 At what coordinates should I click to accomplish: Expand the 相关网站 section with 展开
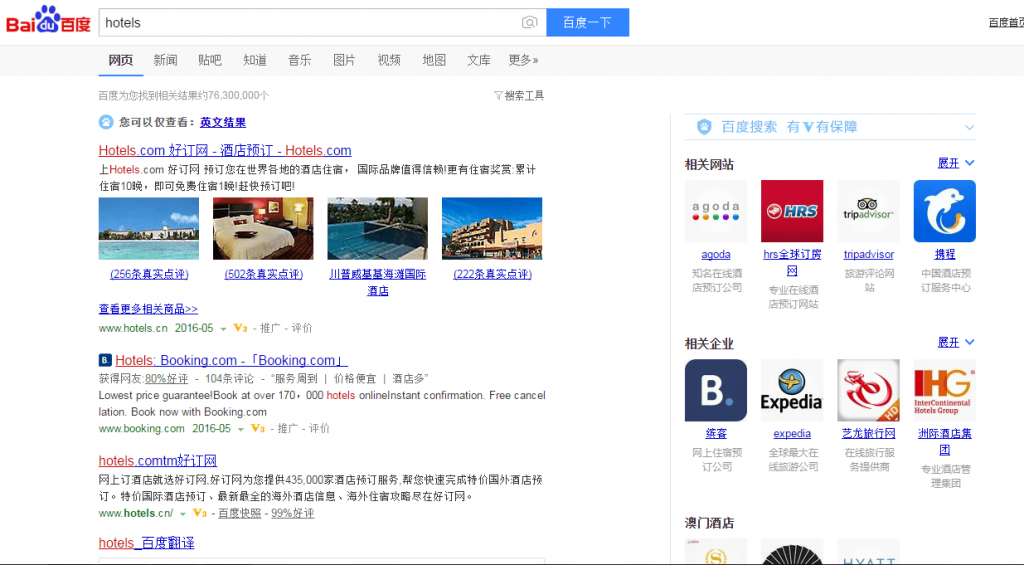[955, 163]
